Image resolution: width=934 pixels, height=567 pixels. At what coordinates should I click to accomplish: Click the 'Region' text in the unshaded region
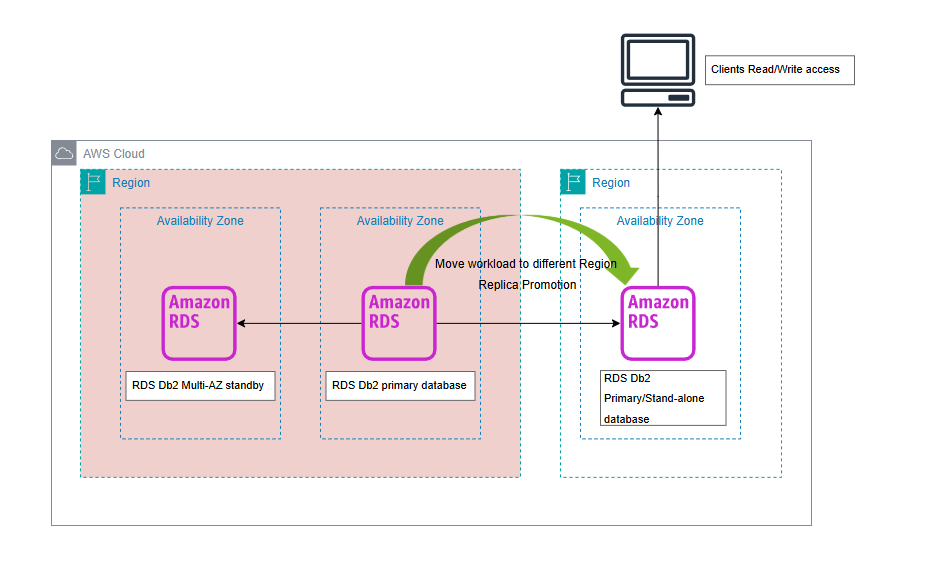[x=611, y=183]
